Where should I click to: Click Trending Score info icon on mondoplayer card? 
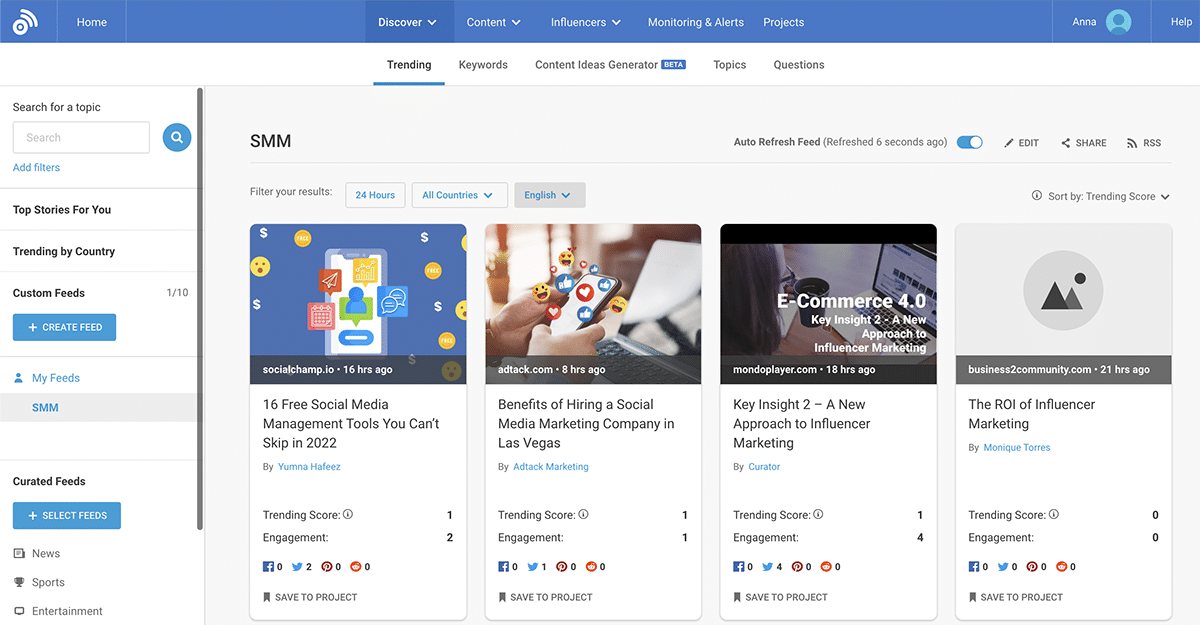[x=818, y=514]
